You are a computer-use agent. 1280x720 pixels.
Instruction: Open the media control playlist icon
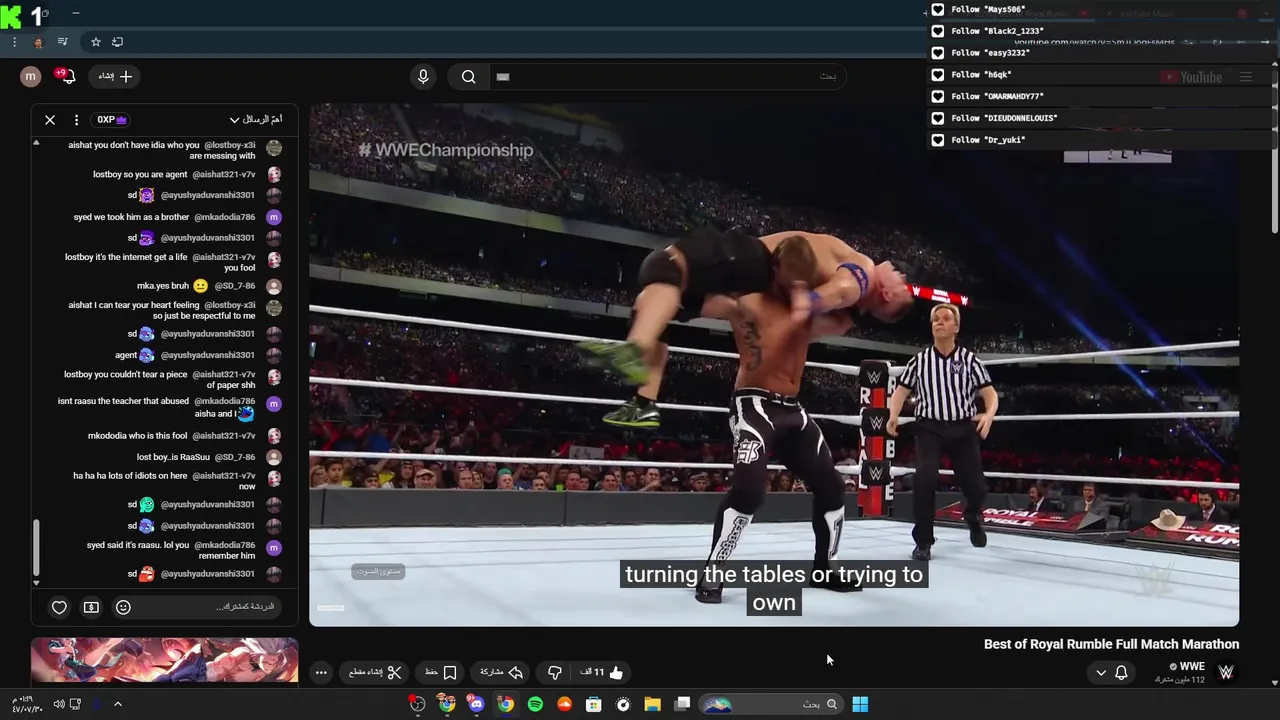coord(63,42)
